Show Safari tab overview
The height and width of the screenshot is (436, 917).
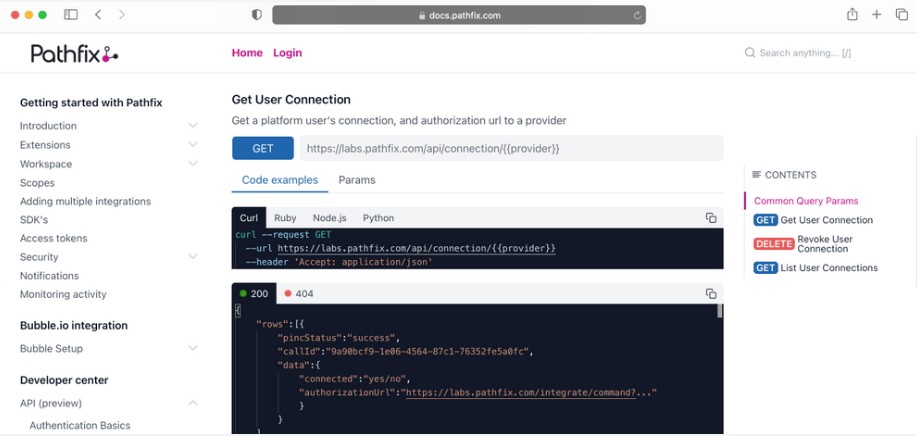901,15
